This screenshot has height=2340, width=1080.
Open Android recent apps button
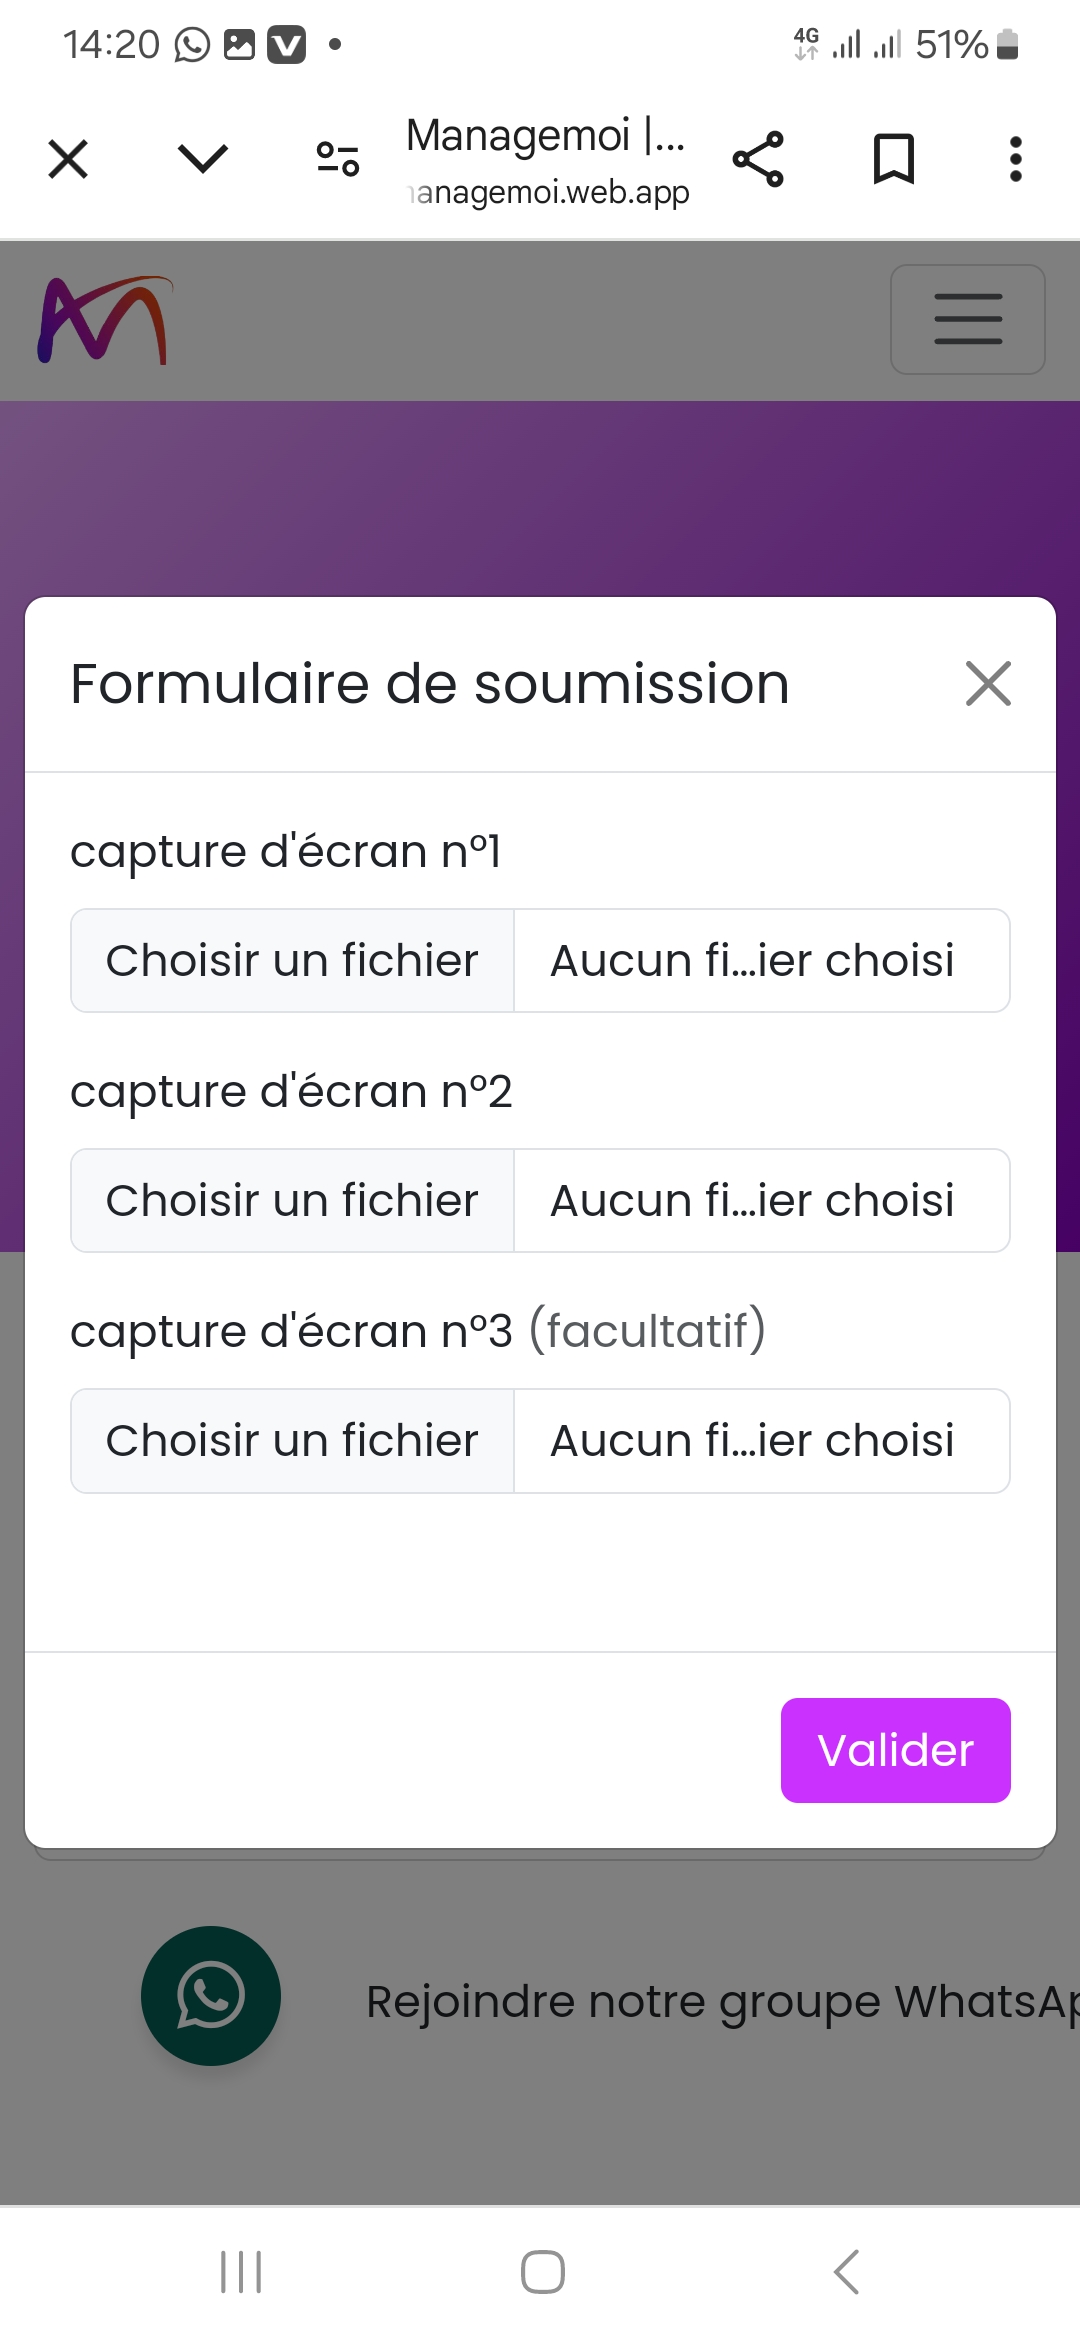pos(241,2272)
